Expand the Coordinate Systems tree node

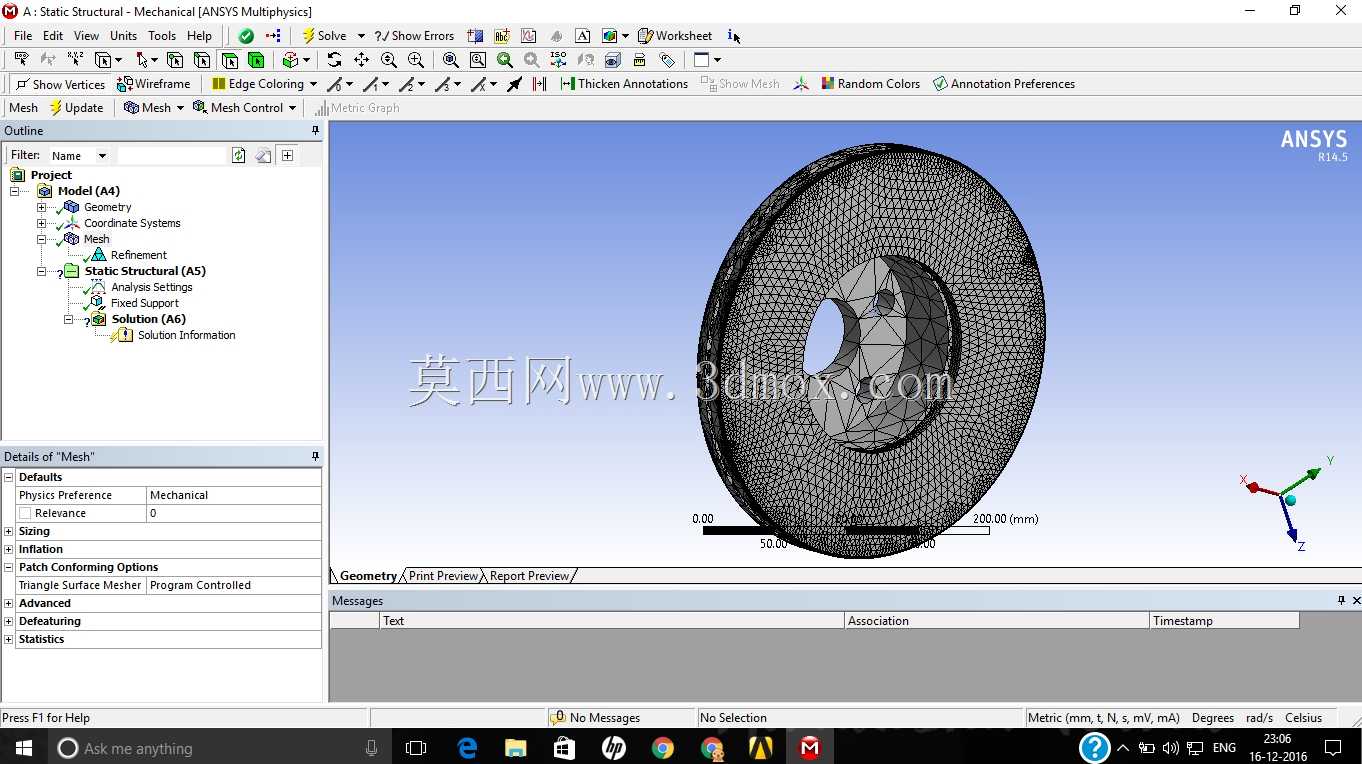click(41, 223)
